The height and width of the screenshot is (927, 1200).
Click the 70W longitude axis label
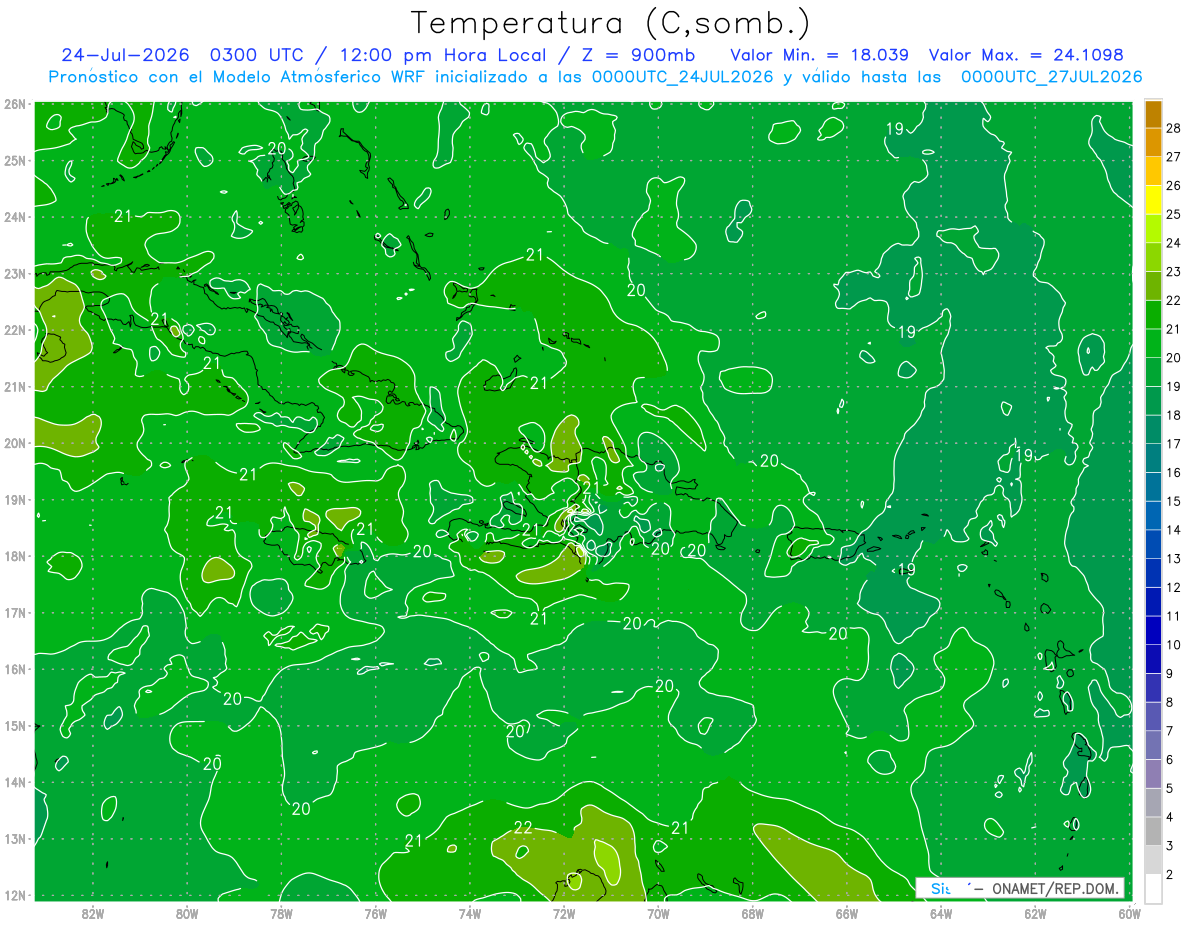(x=658, y=912)
